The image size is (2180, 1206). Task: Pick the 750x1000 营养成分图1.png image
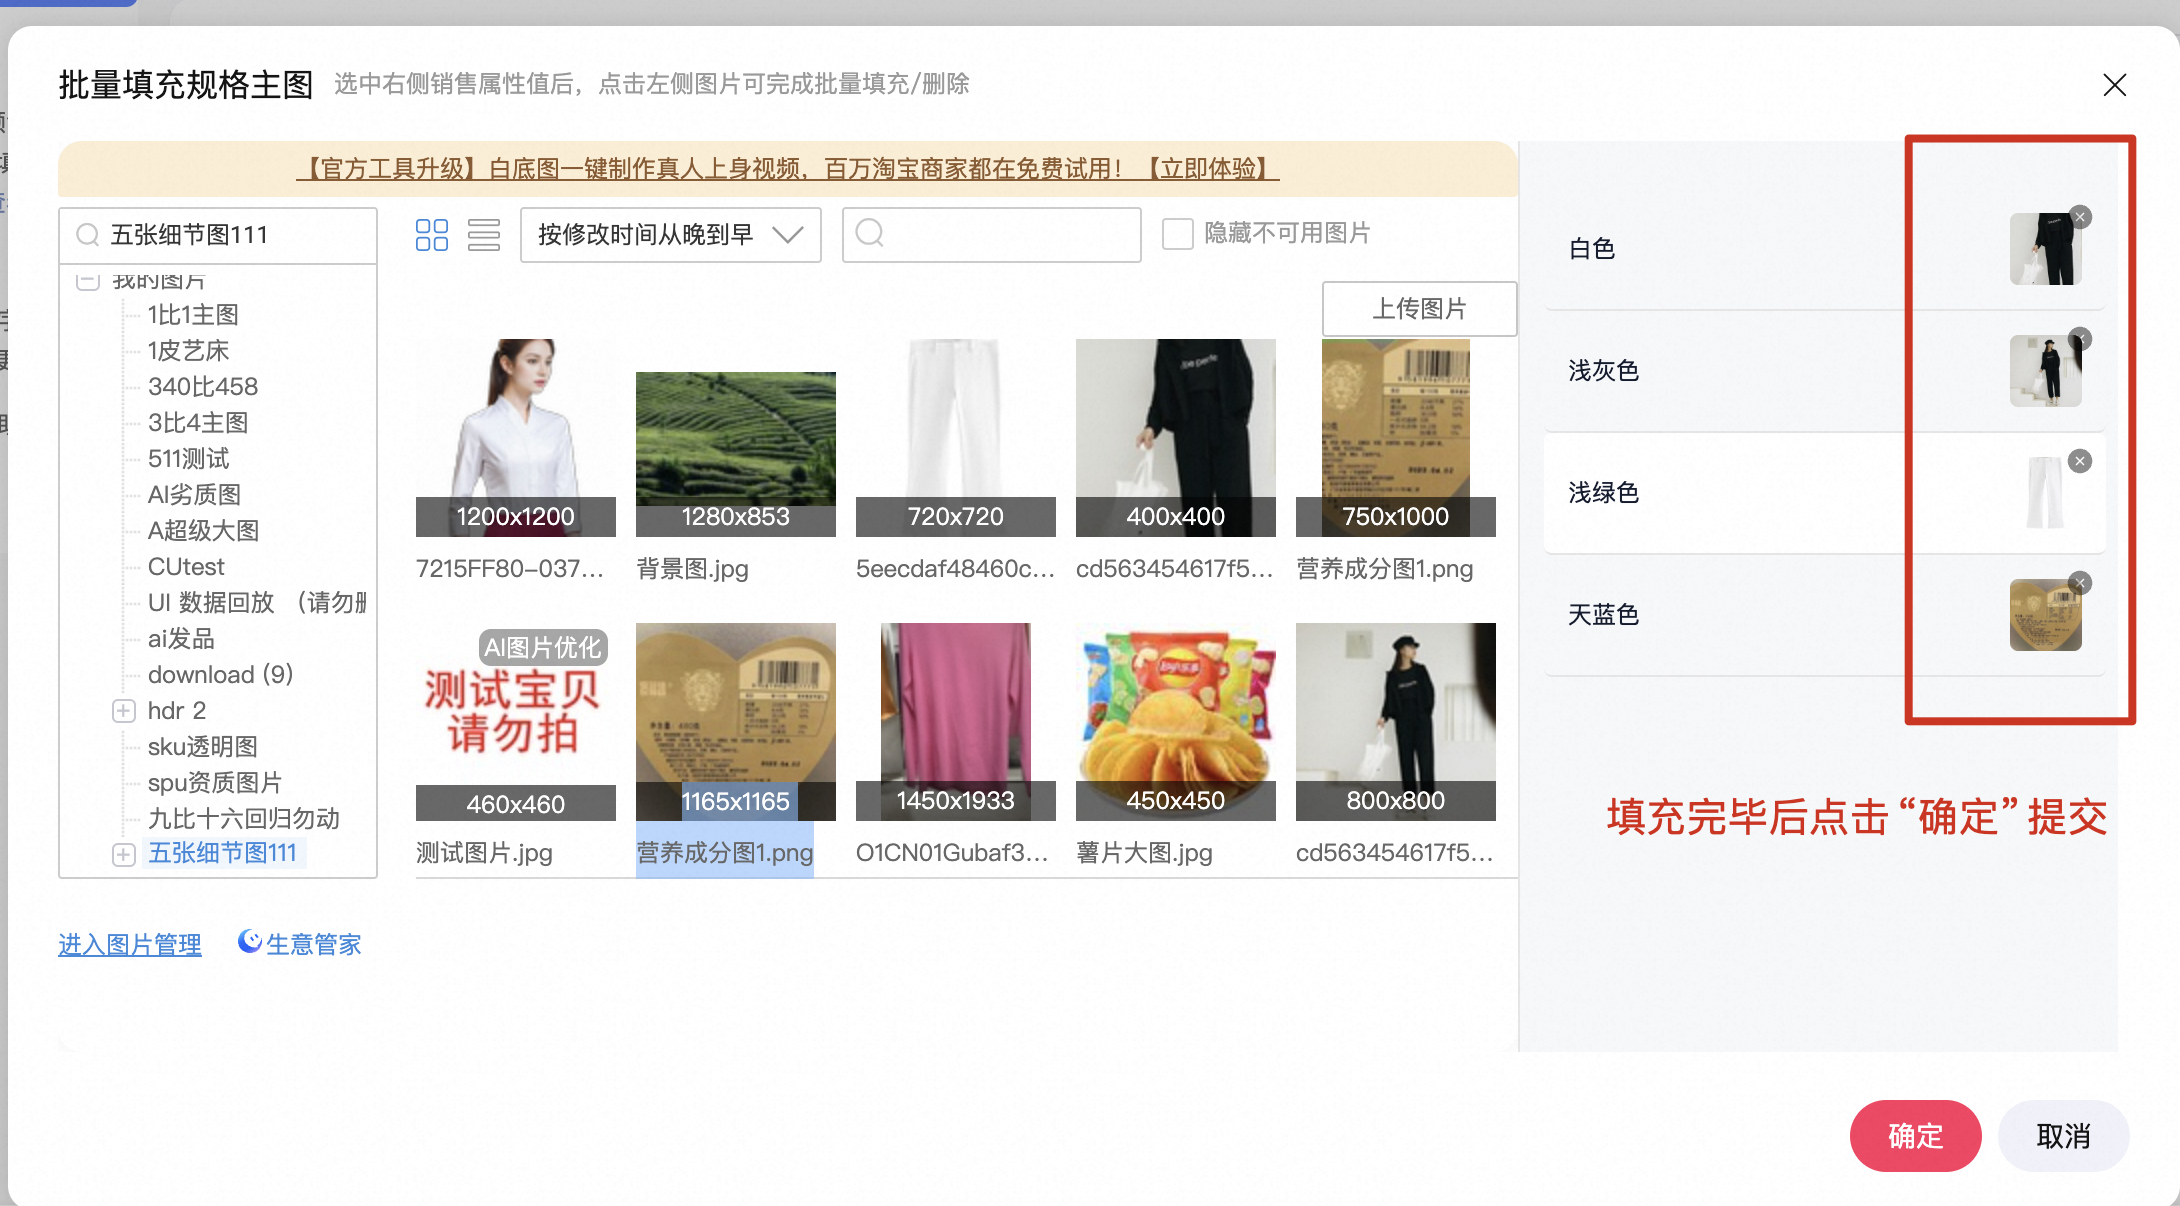[x=1396, y=438]
